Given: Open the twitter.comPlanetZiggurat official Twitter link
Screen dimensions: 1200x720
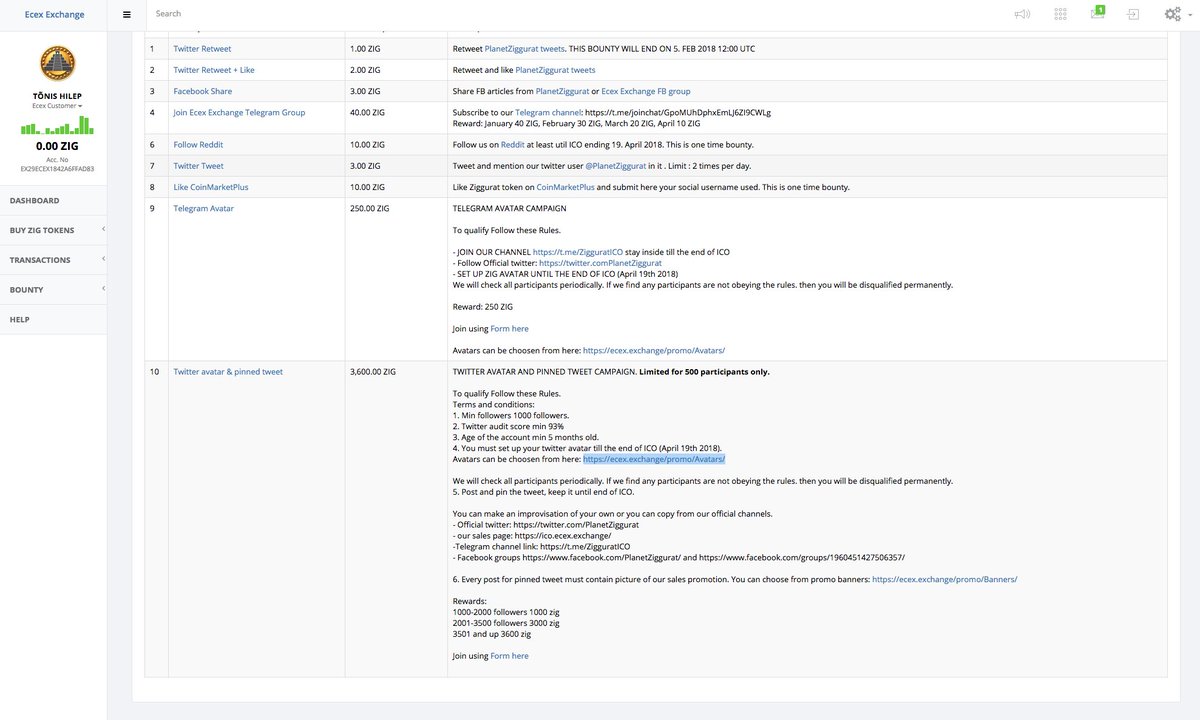Looking at the screenshot, I should [x=600, y=263].
